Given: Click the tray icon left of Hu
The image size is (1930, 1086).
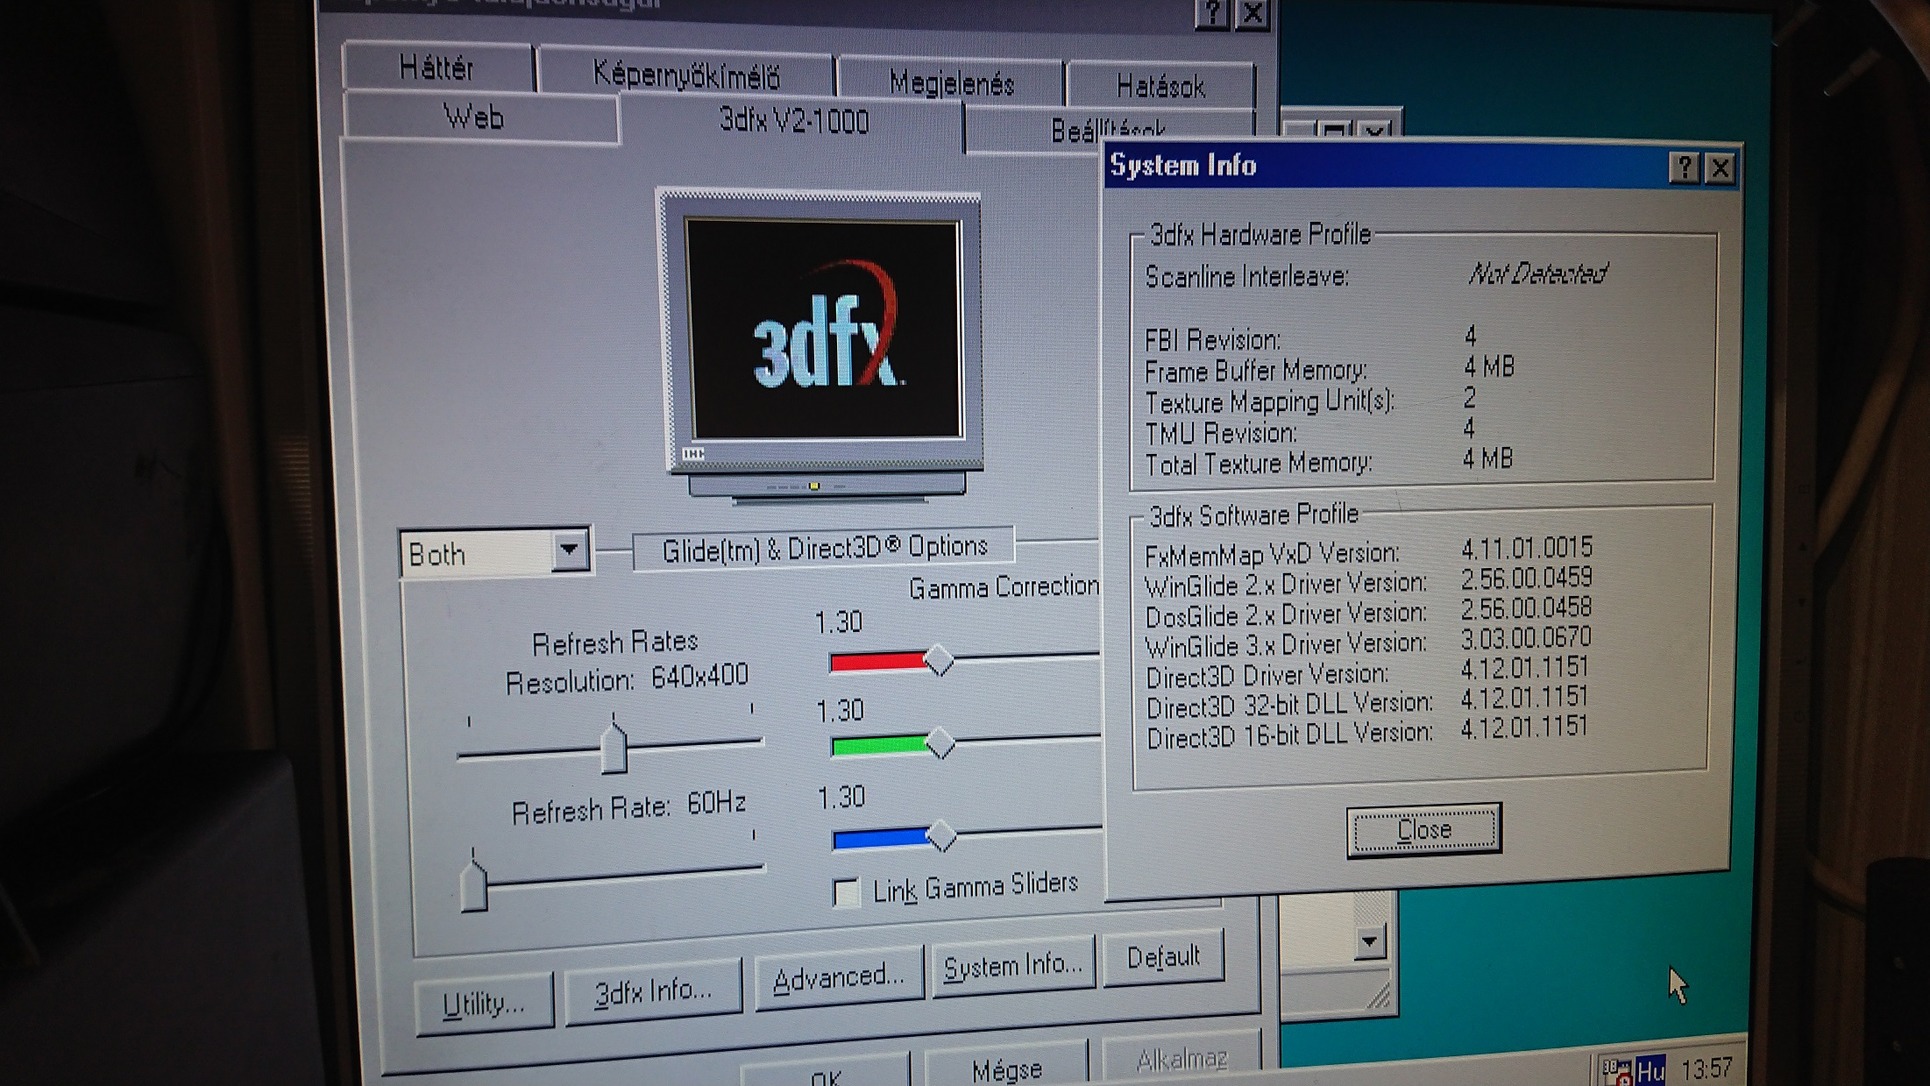Looking at the screenshot, I should (1617, 1071).
